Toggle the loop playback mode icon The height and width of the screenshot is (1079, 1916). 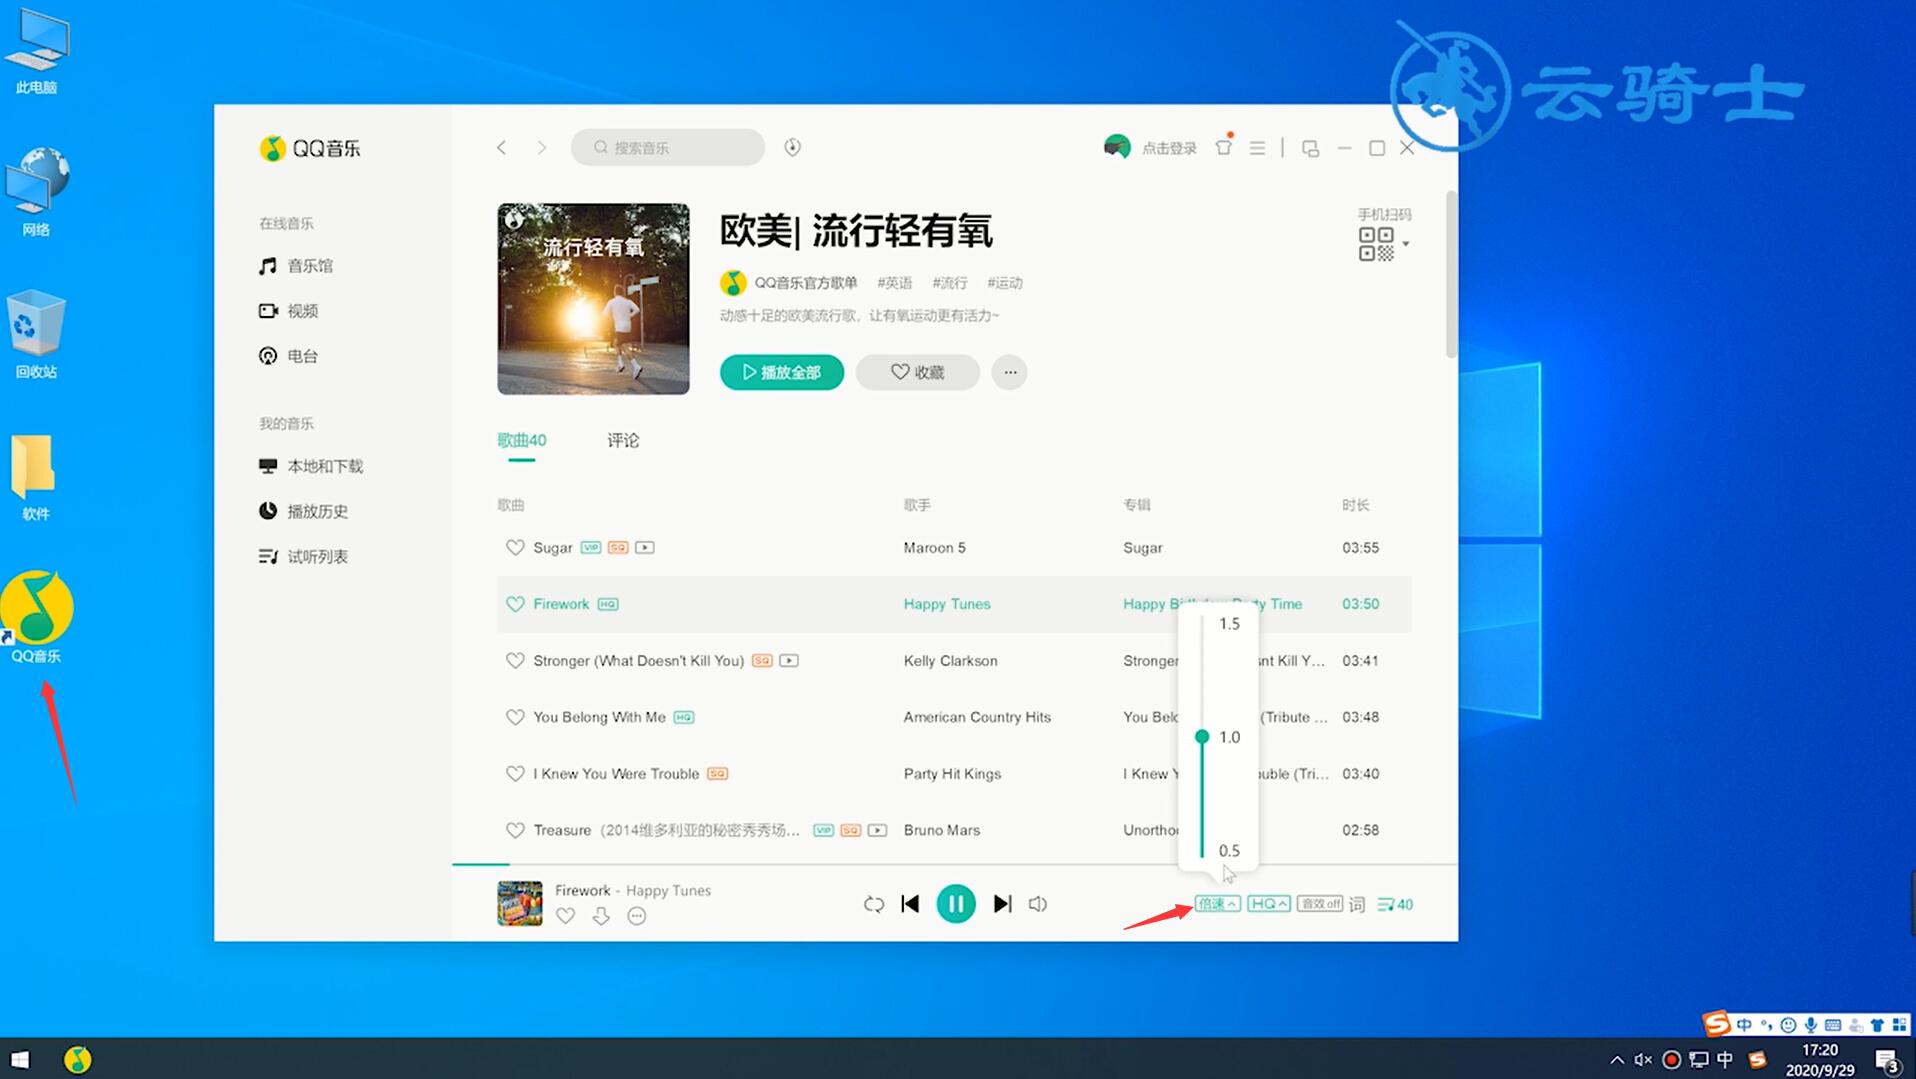(x=874, y=904)
